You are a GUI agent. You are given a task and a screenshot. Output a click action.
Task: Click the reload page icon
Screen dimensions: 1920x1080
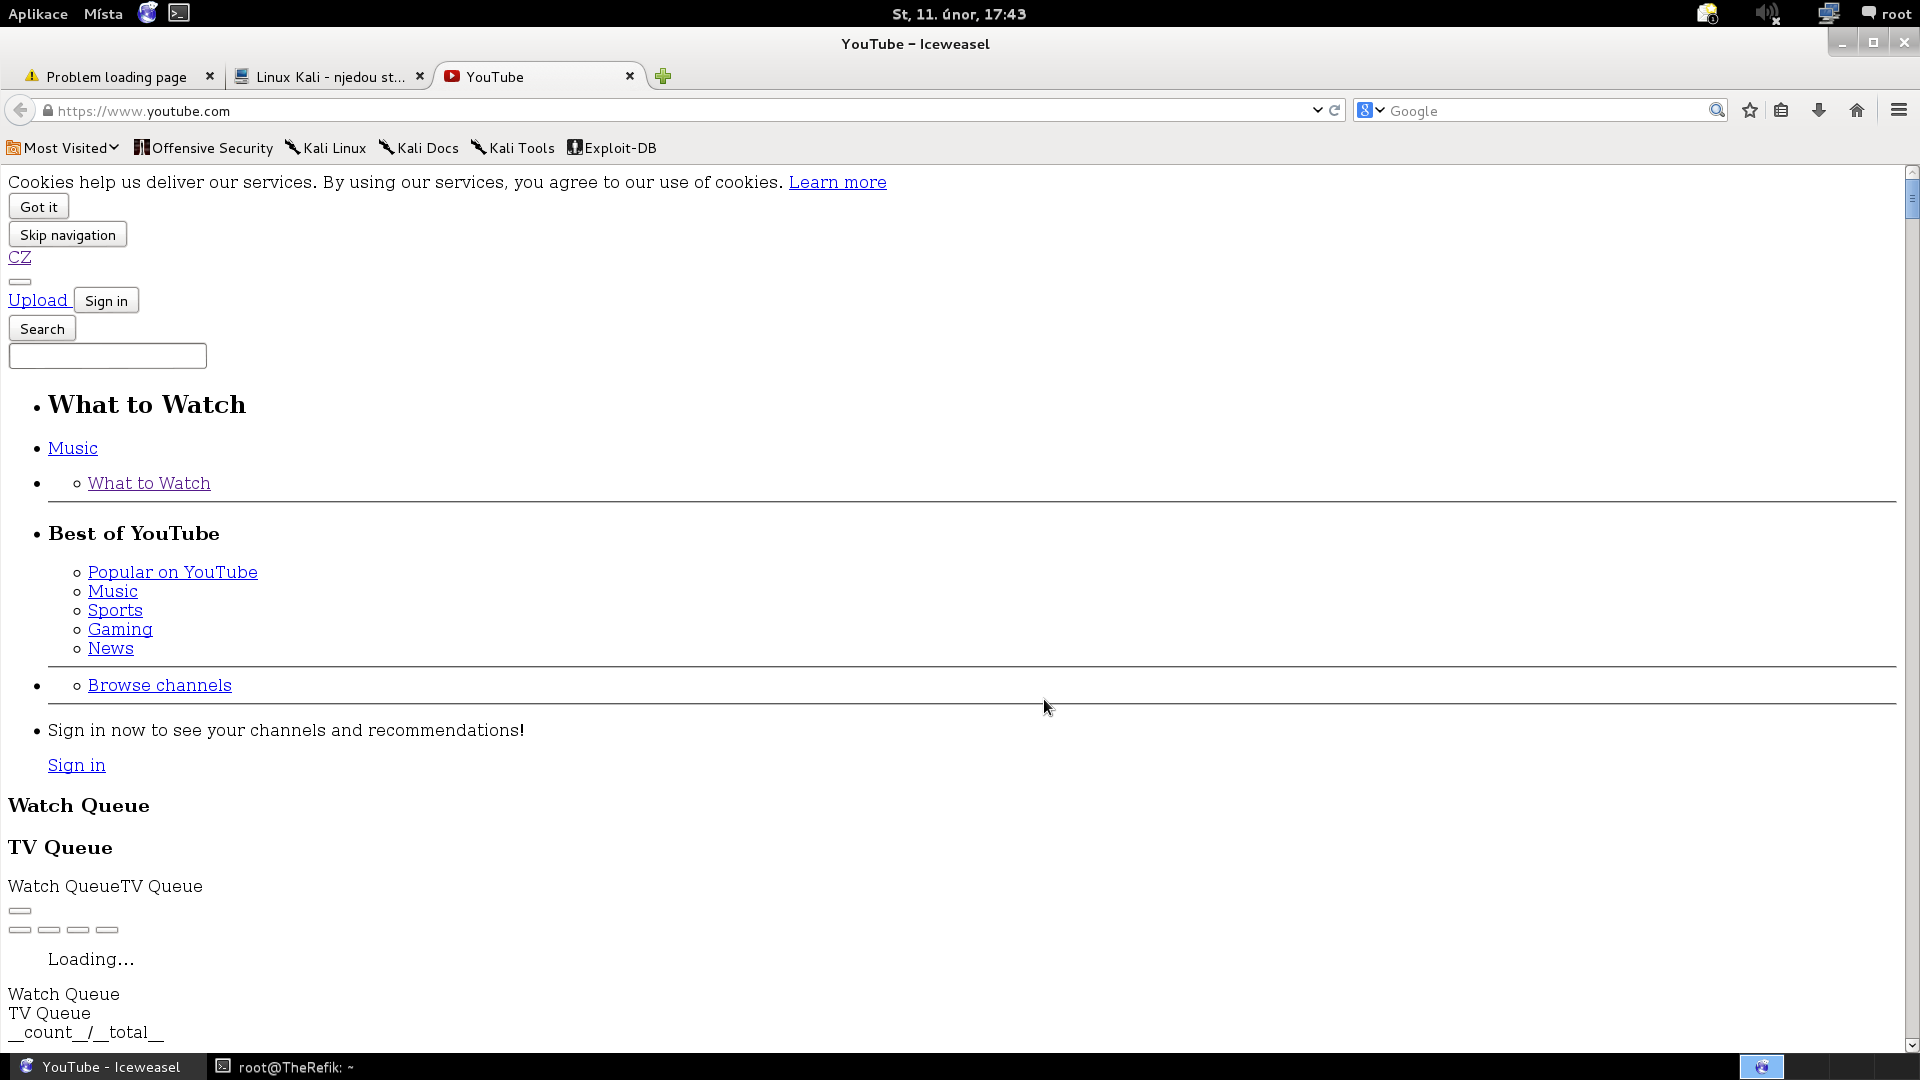(1334, 111)
